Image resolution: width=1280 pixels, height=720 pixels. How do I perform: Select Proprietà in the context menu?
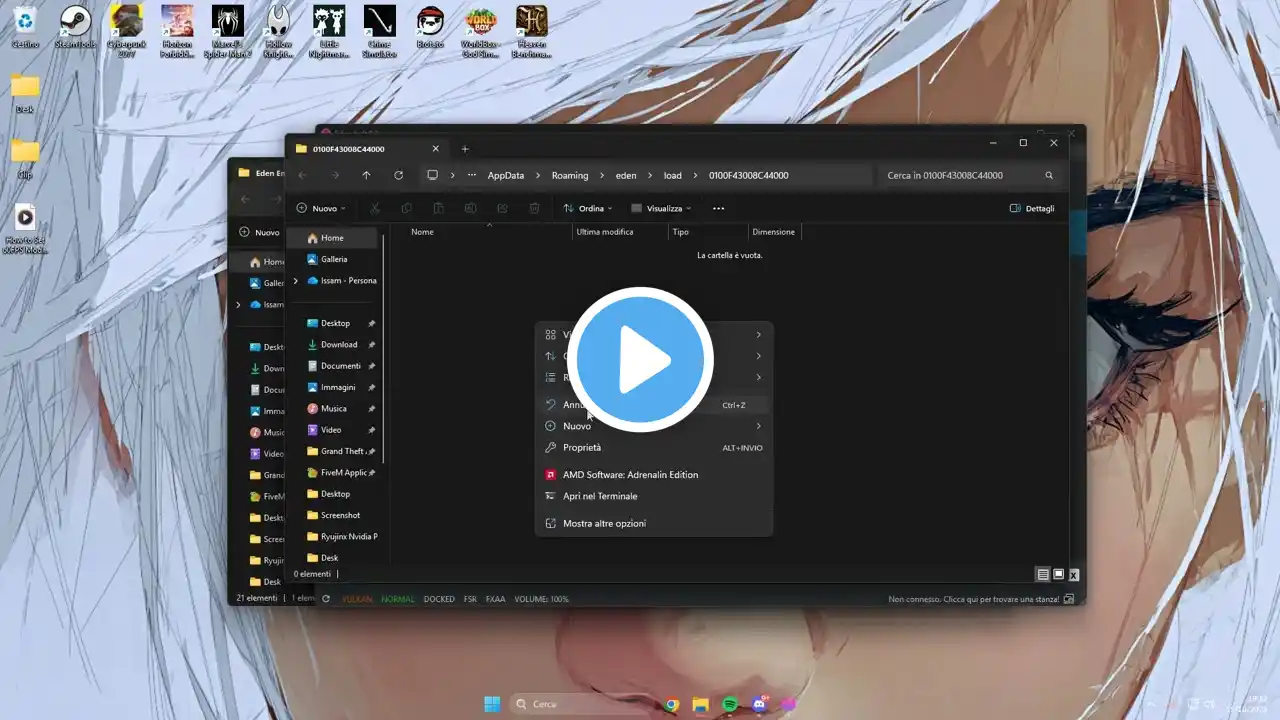pos(582,448)
